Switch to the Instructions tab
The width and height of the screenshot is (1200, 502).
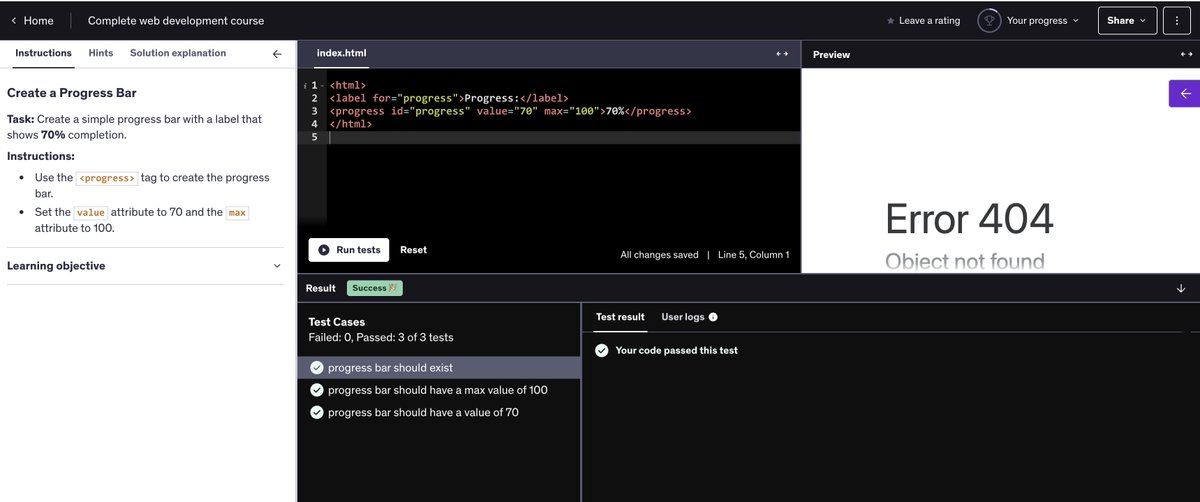point(43,53)
